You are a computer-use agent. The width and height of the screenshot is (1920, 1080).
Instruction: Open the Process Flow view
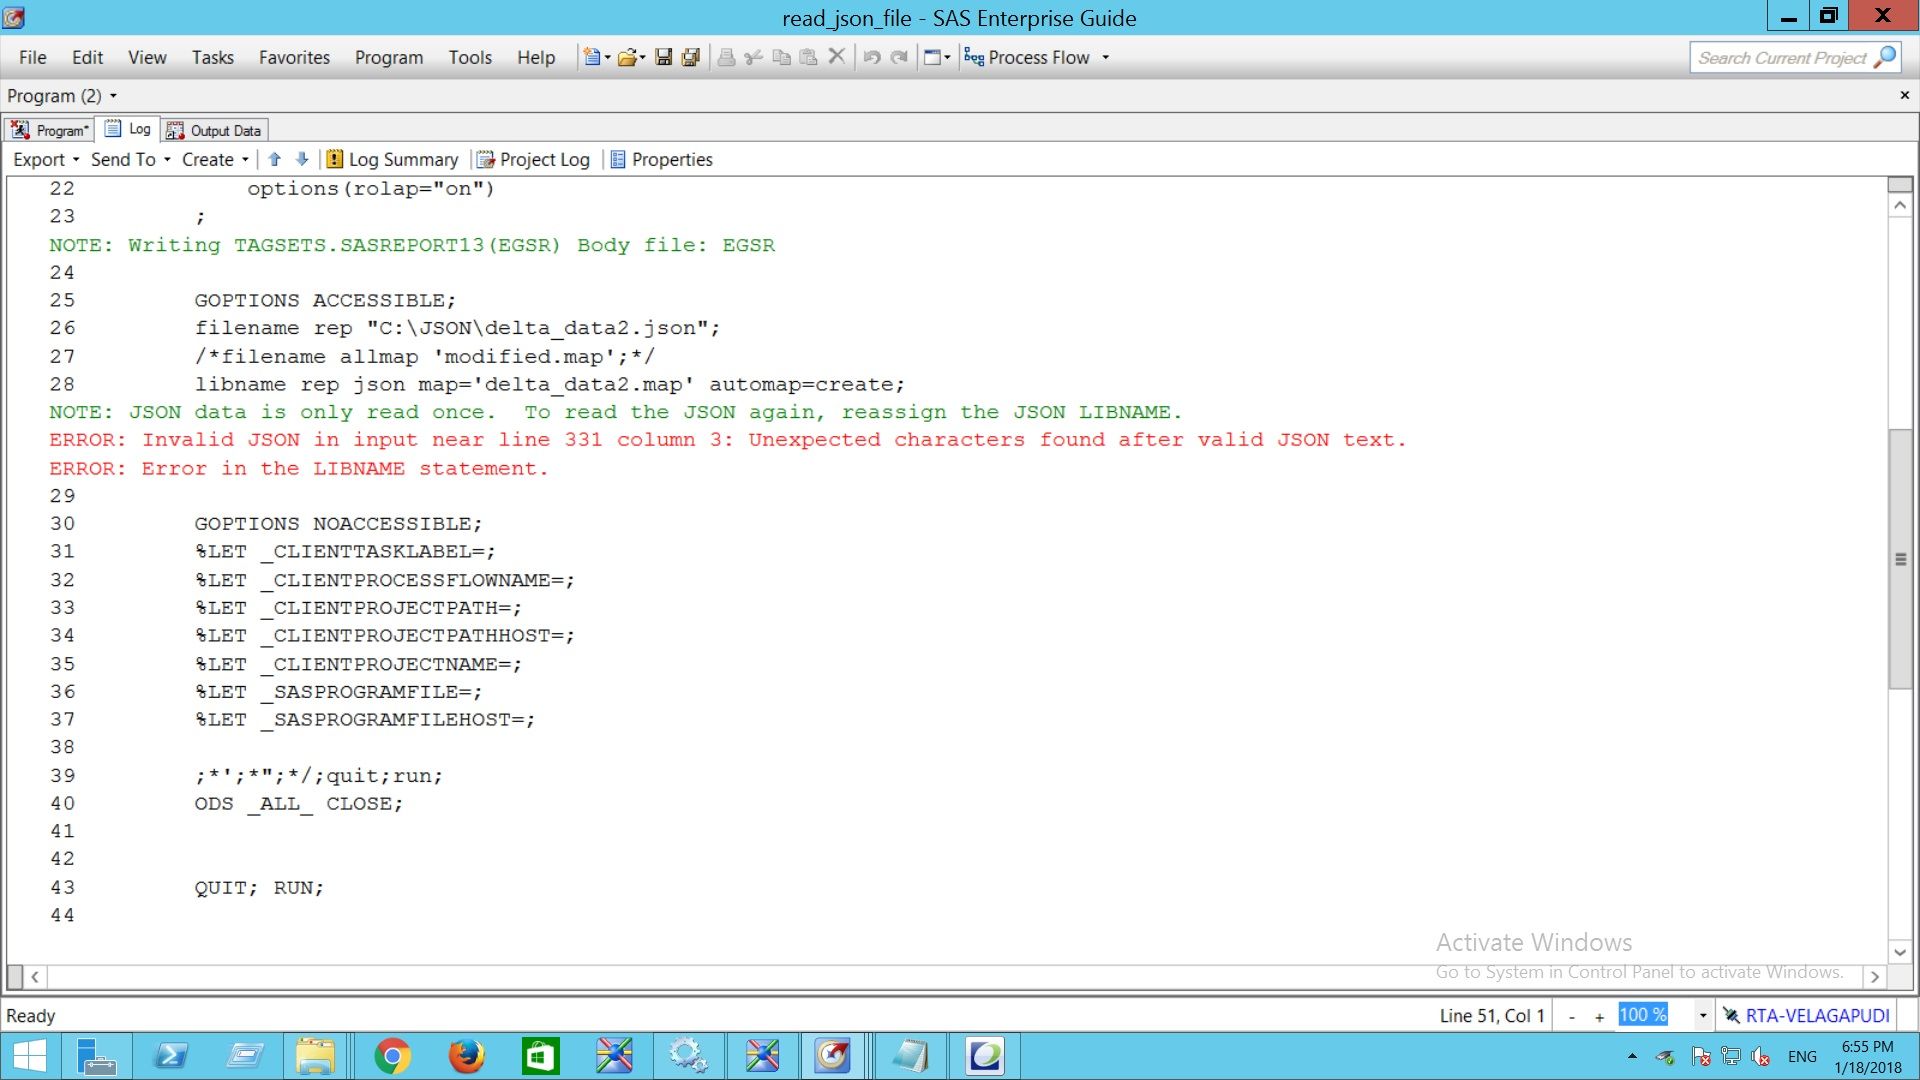[x=1030, y=57]
